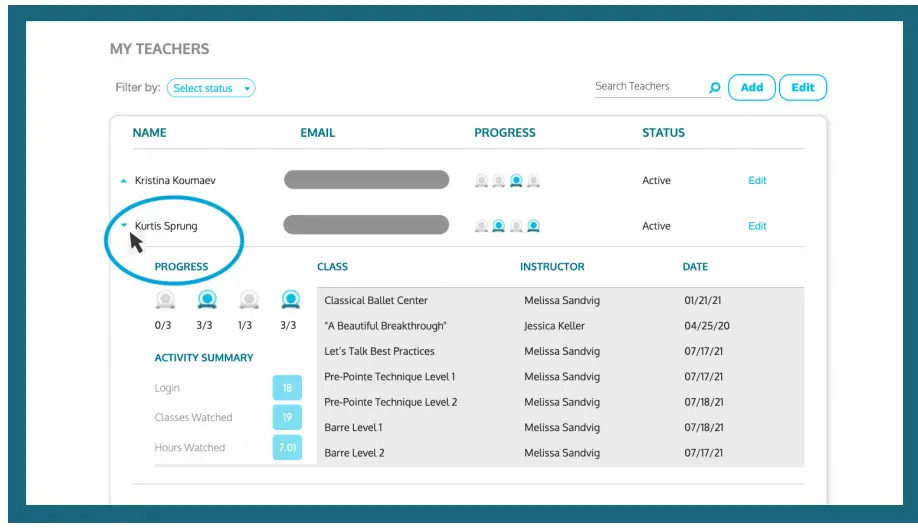Click instructor Jessica Keller
The image size is (918, 528).
(554, 326)
